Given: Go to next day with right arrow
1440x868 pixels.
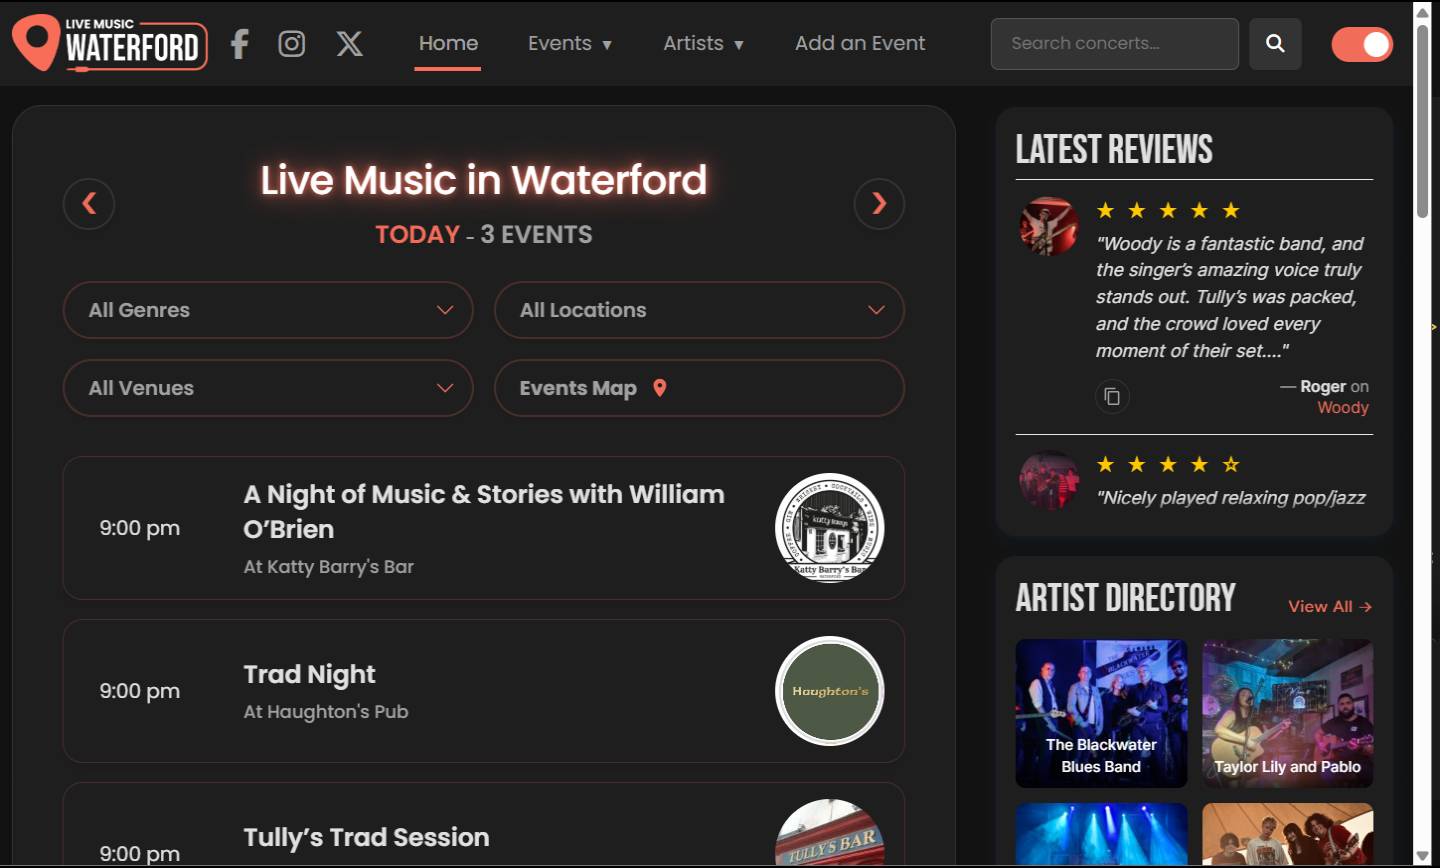Looking at the screenshot, I should 879,204.
